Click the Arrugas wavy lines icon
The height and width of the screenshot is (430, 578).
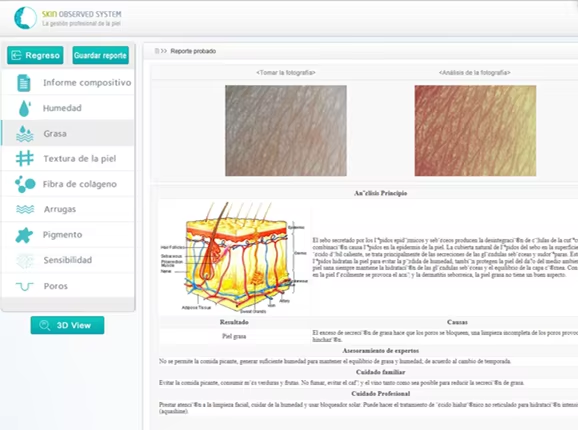25,209
